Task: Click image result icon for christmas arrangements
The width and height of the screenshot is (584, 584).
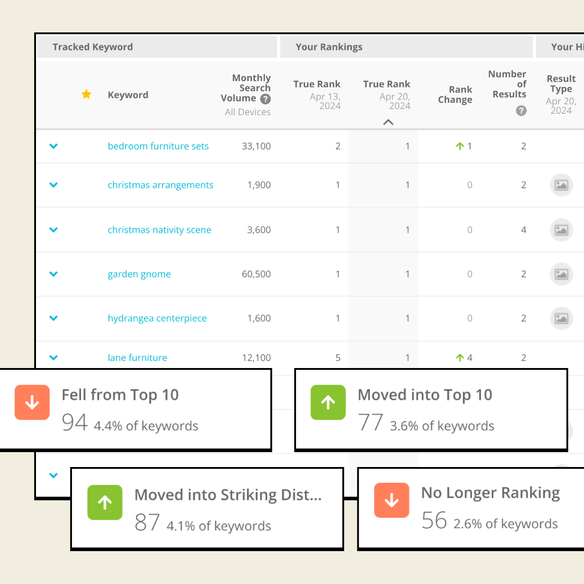Action: pos(561,185)
